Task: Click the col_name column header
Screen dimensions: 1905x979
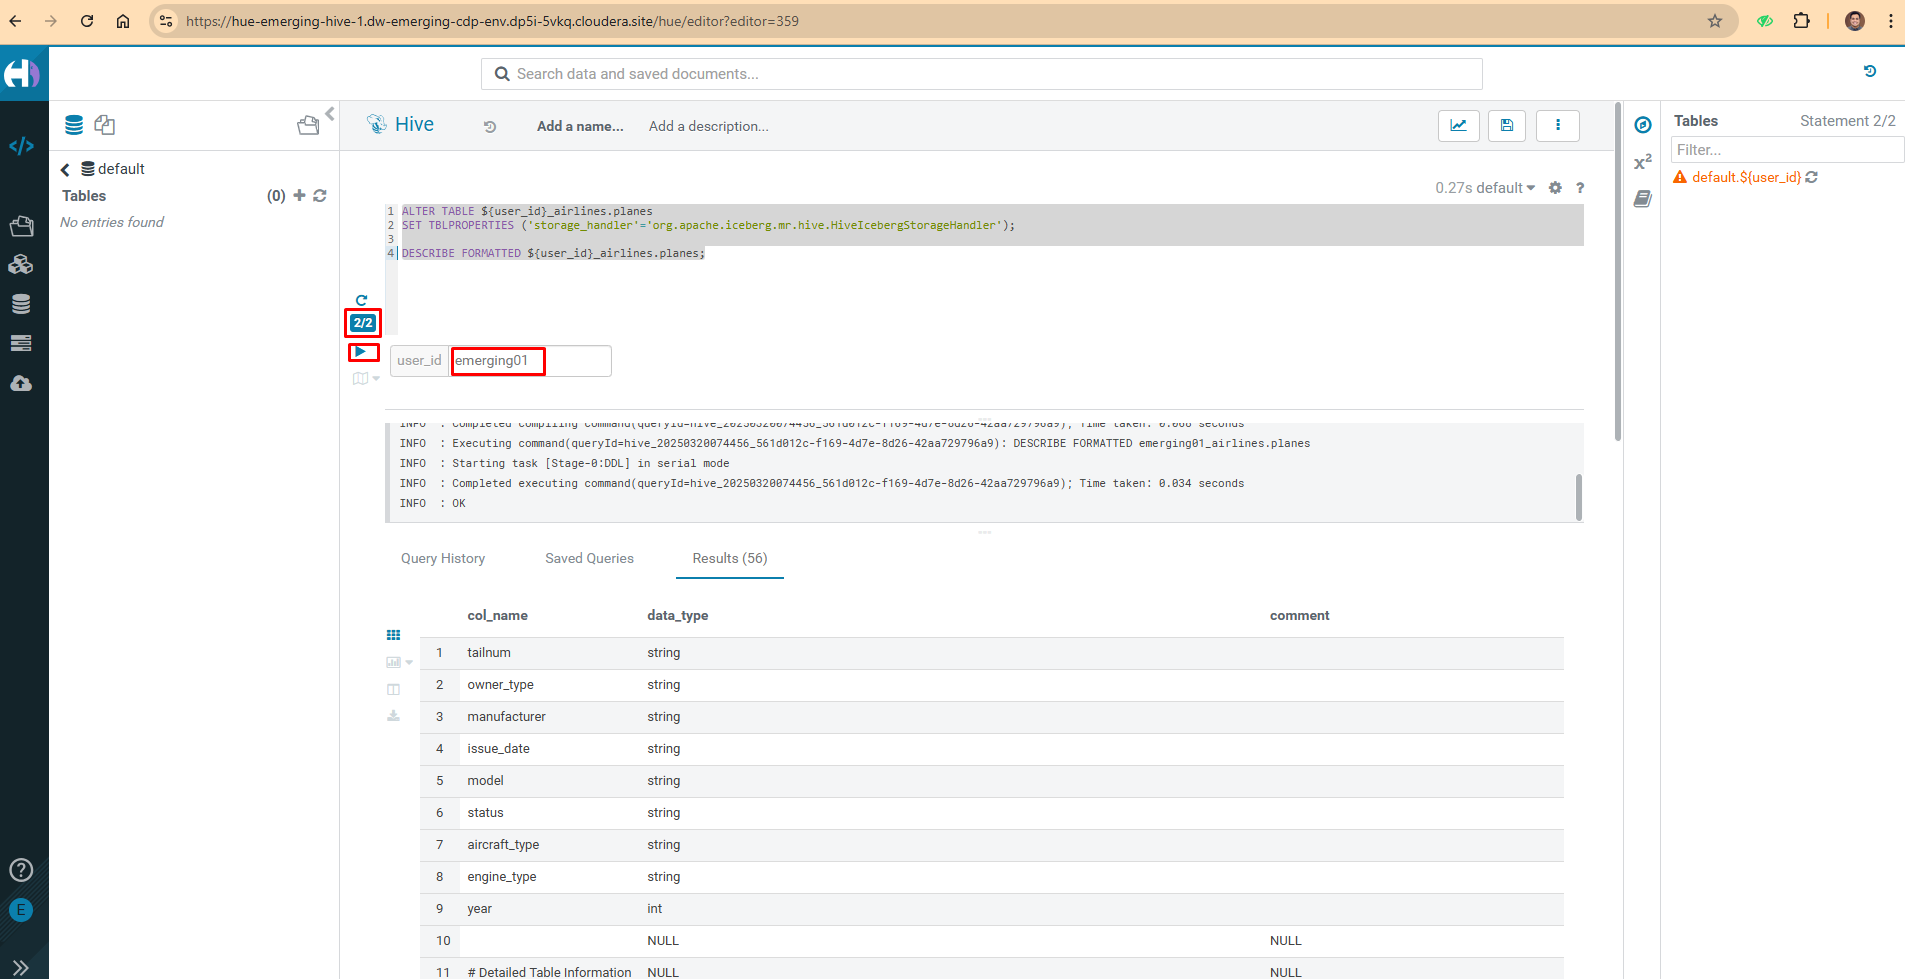Action: 497,616
